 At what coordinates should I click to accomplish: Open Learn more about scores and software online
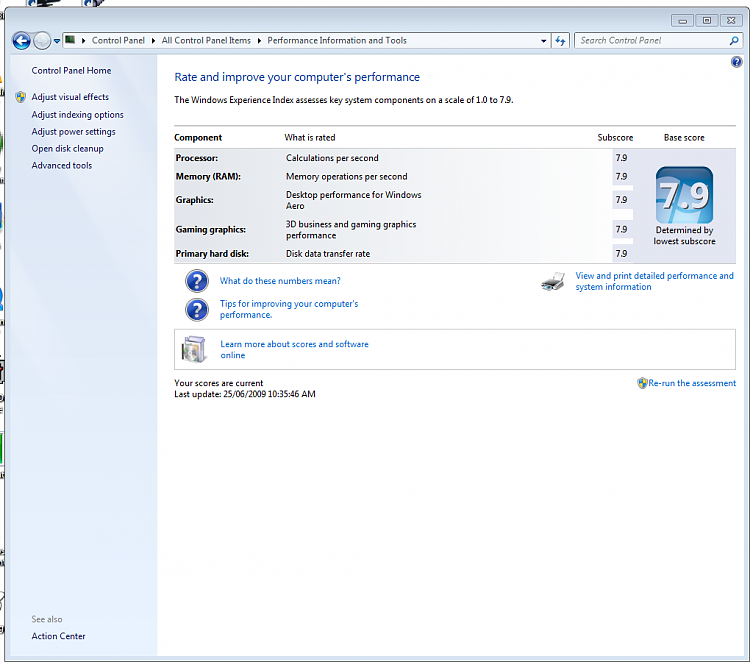[294, 350]
